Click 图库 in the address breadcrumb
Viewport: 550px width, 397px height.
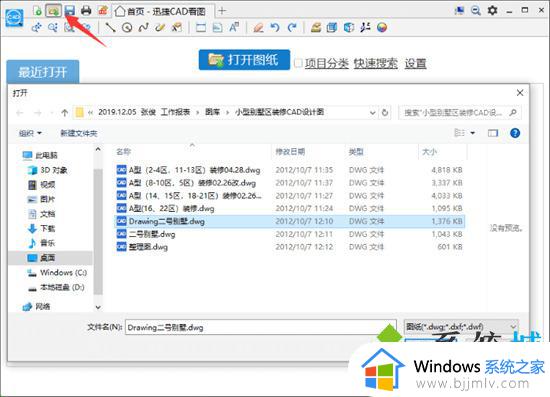pyautogui.click(x=212, y=112)
